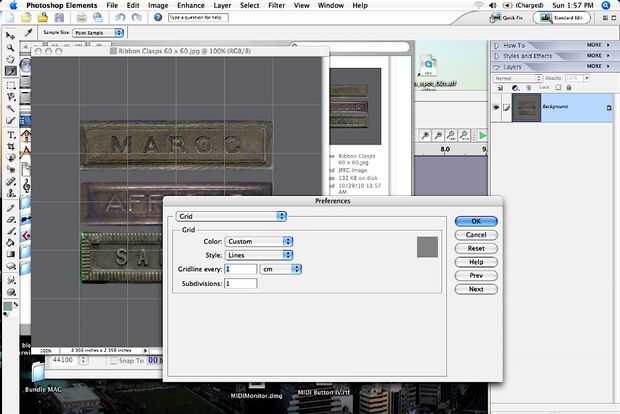This screenshot has width=620, height=414.
Task: Click the Cancel button in Preferences
Action: pyautogui.click(x=475, y=235)
